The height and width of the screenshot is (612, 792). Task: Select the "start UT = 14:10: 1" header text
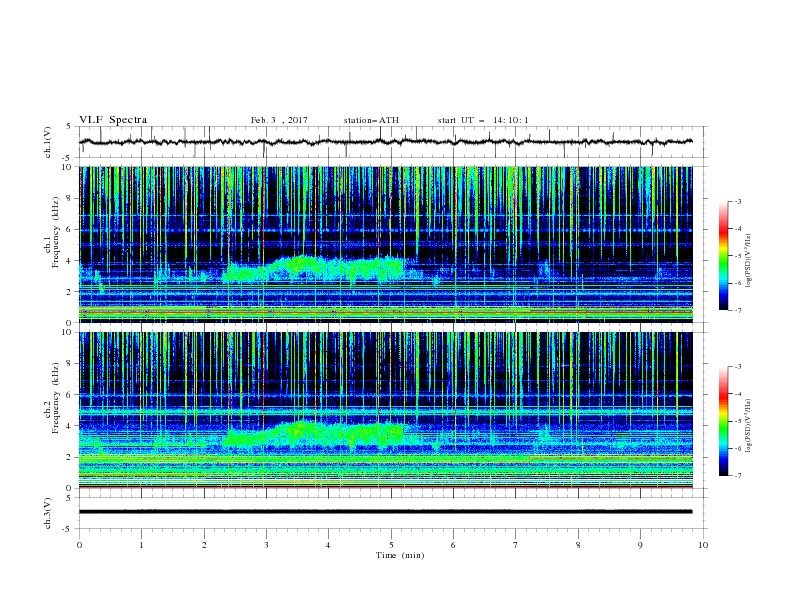[x=483, y=120]
